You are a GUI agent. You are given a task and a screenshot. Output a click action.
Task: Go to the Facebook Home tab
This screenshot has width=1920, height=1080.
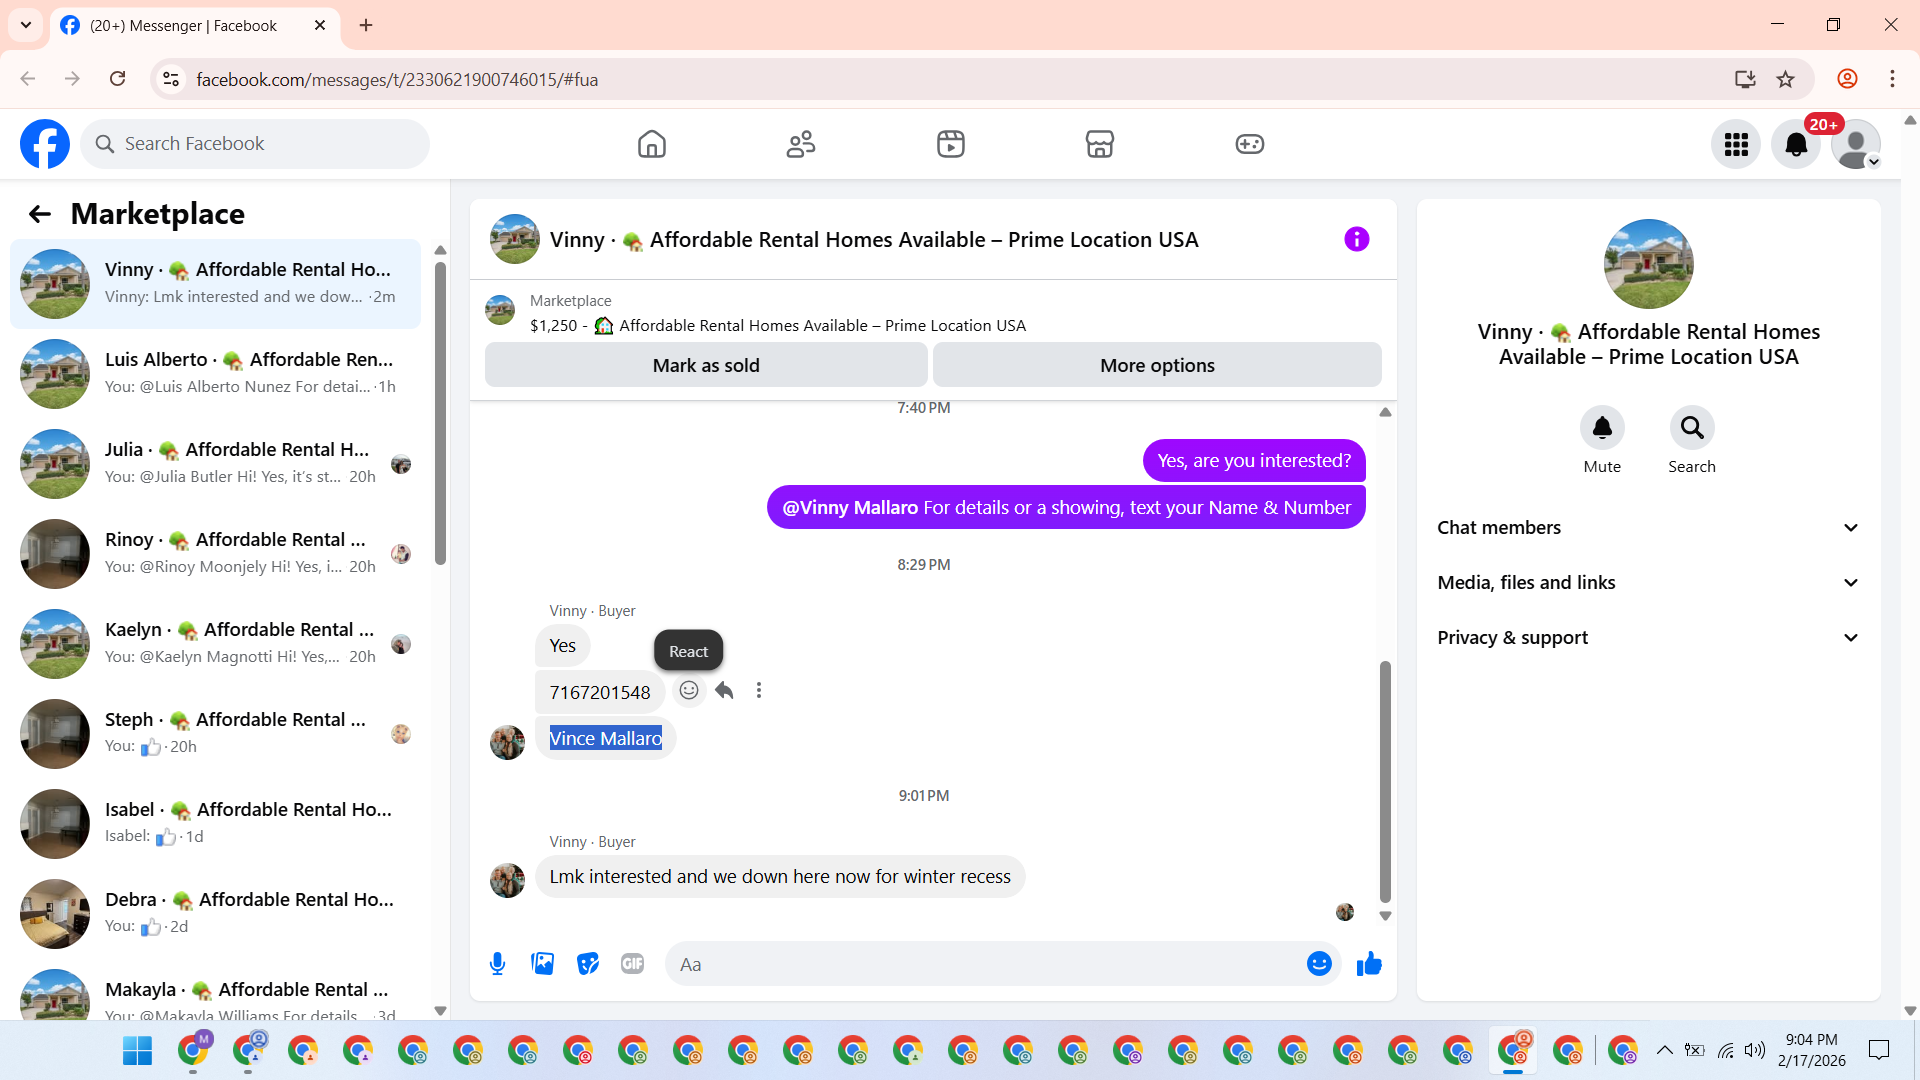(651, 144)
